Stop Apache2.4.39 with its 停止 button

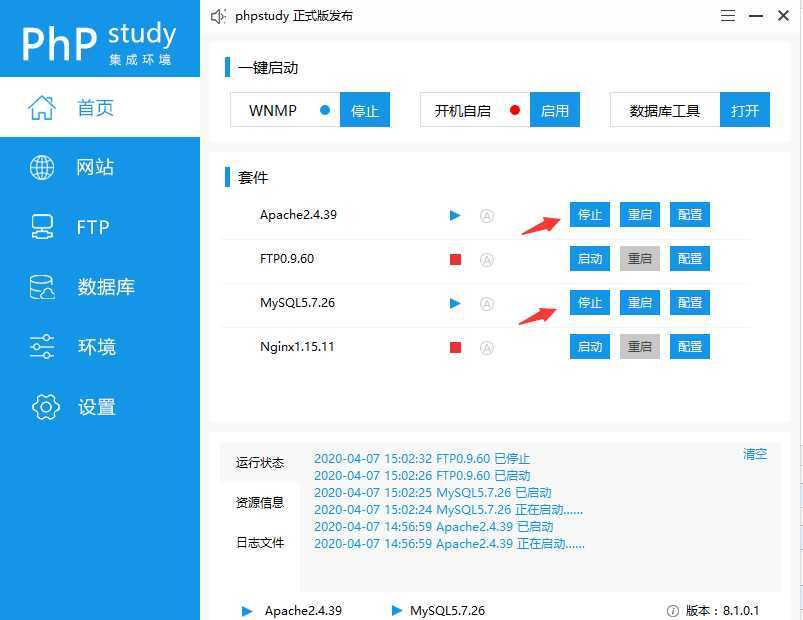589,215
